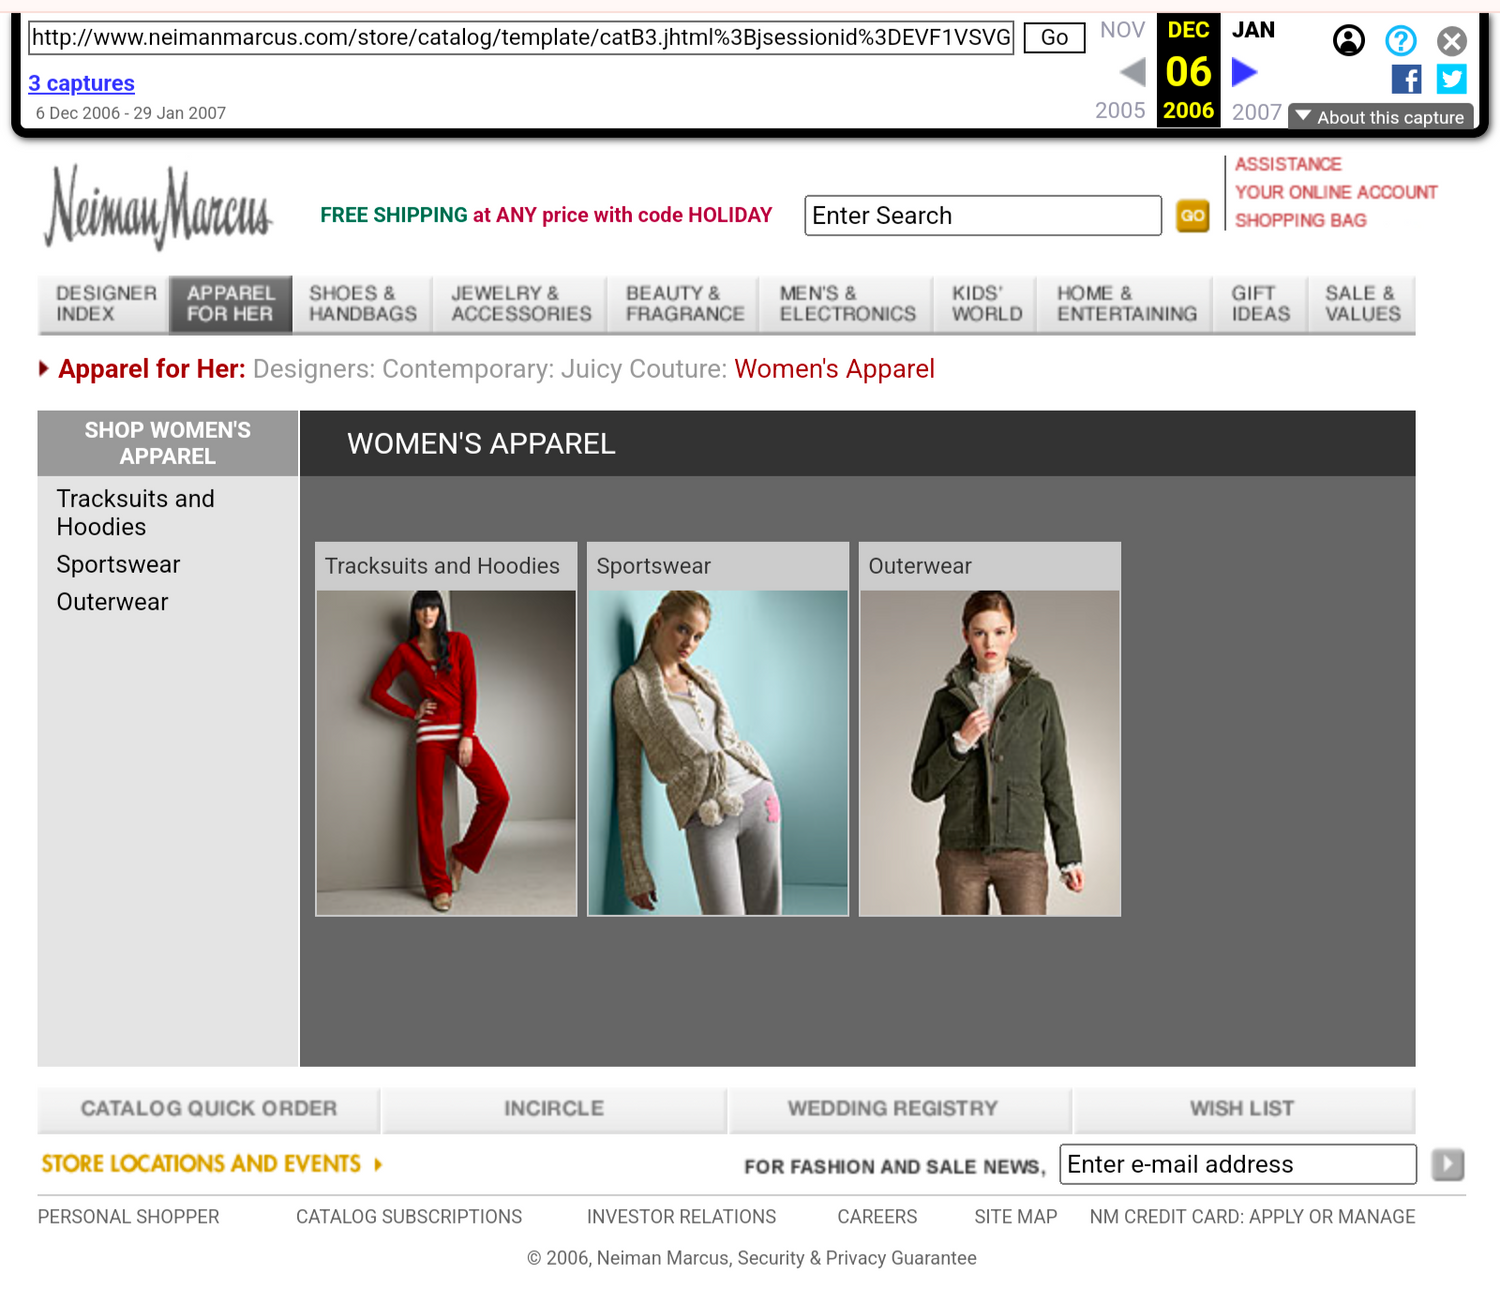The image size is (1500, 1304).
Task: Open the Gift Ideas tab
Action: [x=1261, y=304]
